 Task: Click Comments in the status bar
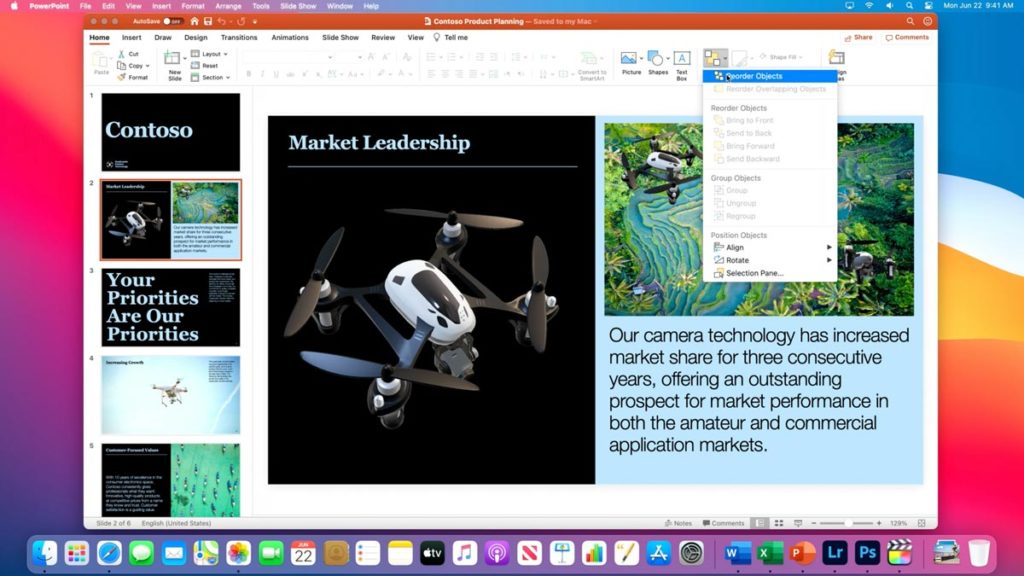(723, 523)
